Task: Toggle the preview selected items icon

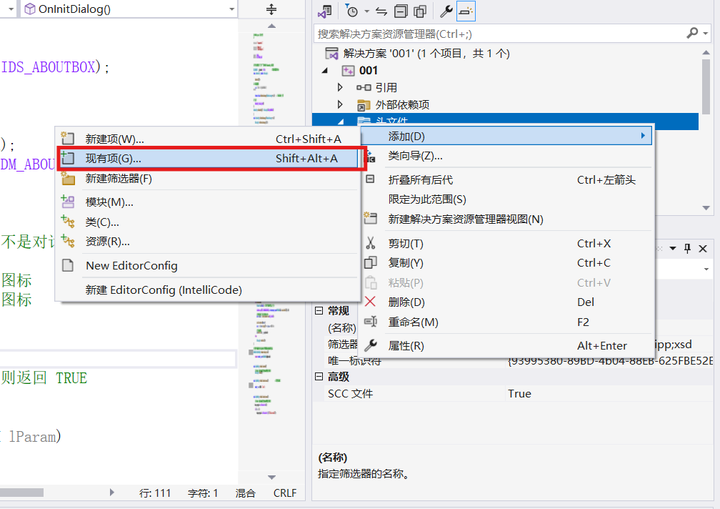Action: [x=466, y=11]
